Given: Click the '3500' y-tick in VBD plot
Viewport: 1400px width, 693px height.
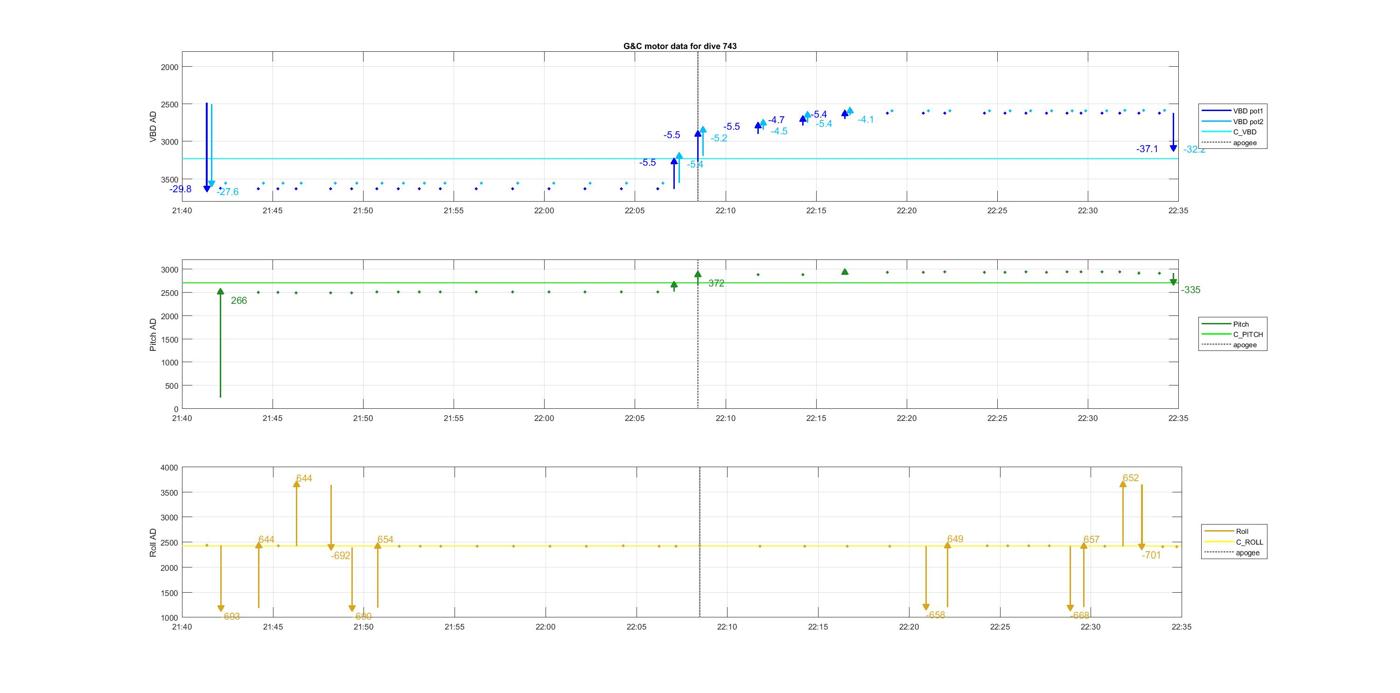Looking at the screenshot, I should tap(169, 179).
